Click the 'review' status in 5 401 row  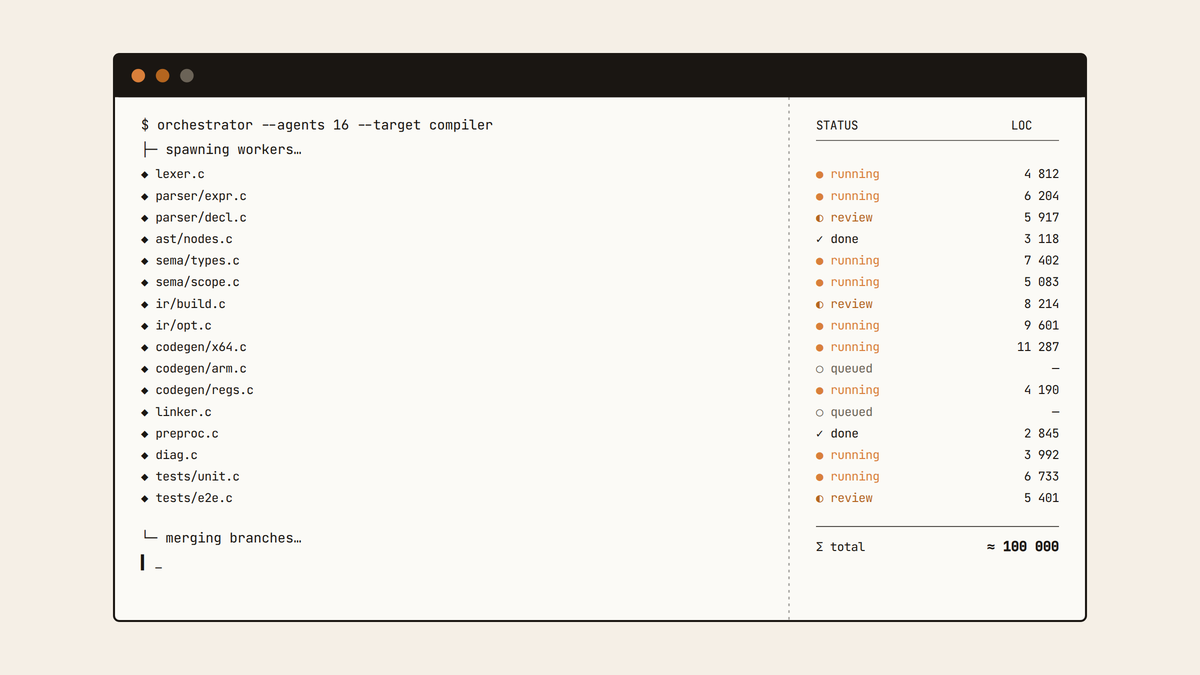click(x=851, y=498)
